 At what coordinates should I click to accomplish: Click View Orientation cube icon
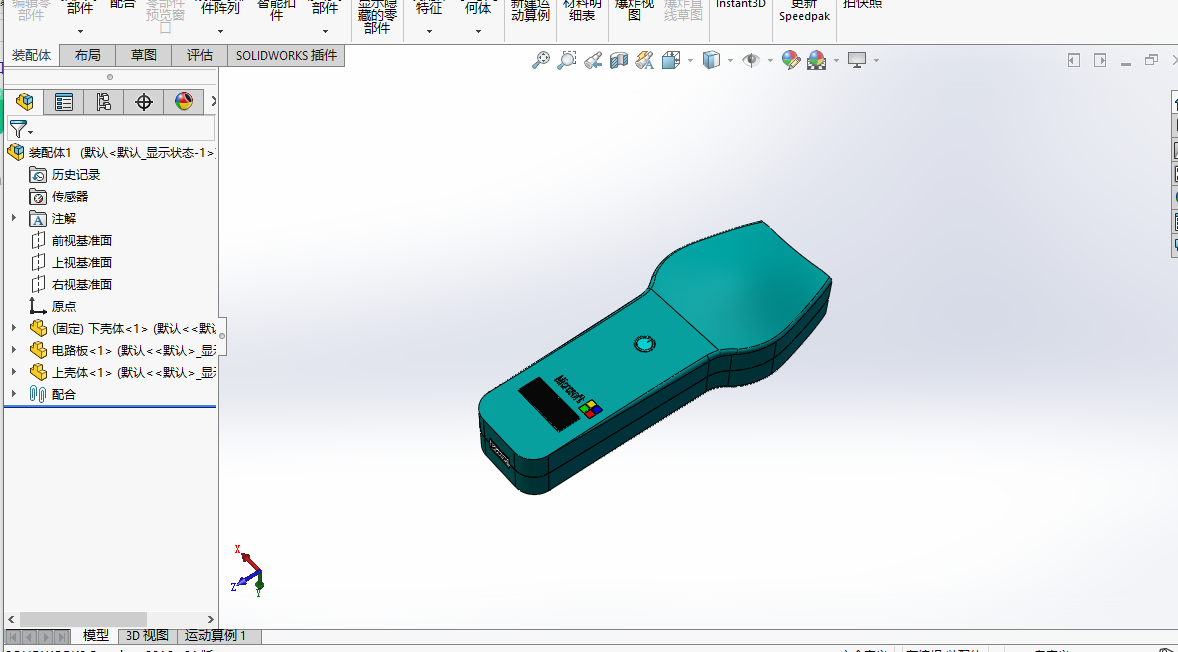click(x=671, y=60)
